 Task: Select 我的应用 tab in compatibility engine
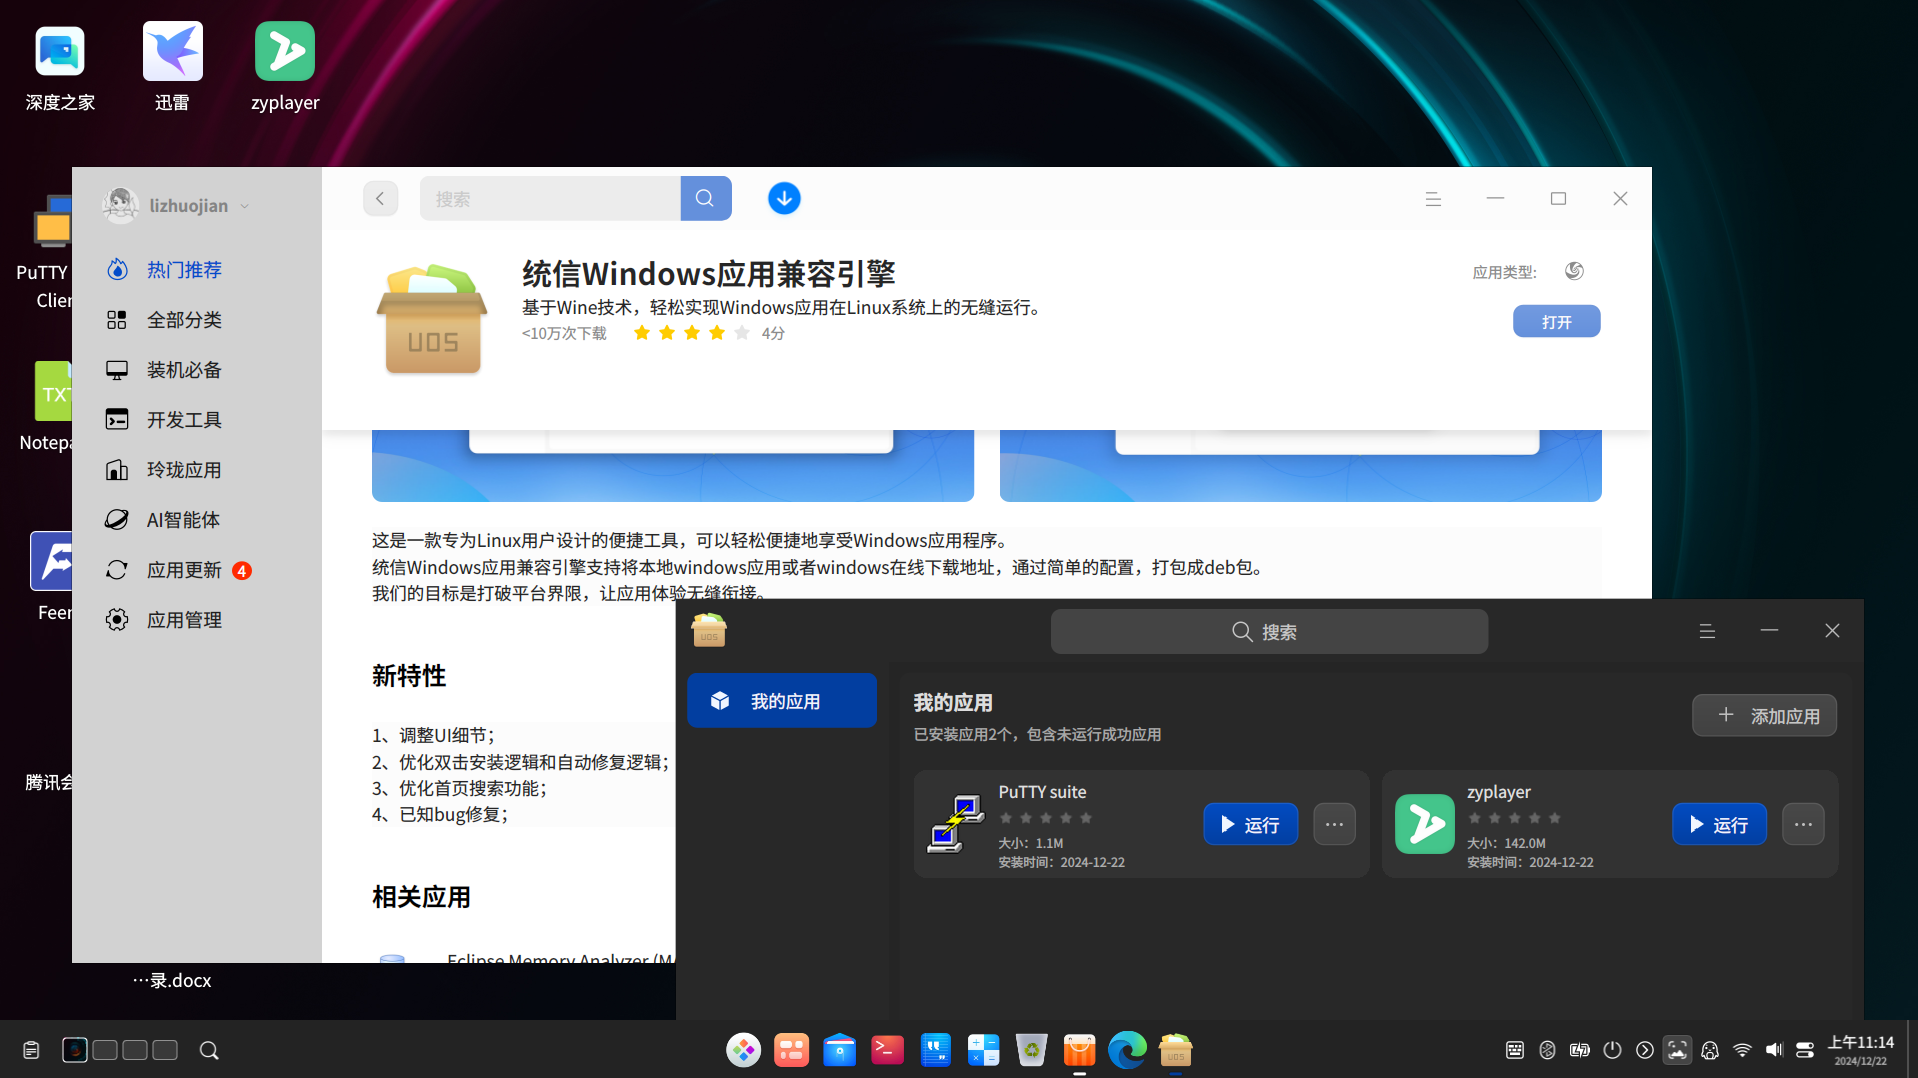(x=782, y=700)
